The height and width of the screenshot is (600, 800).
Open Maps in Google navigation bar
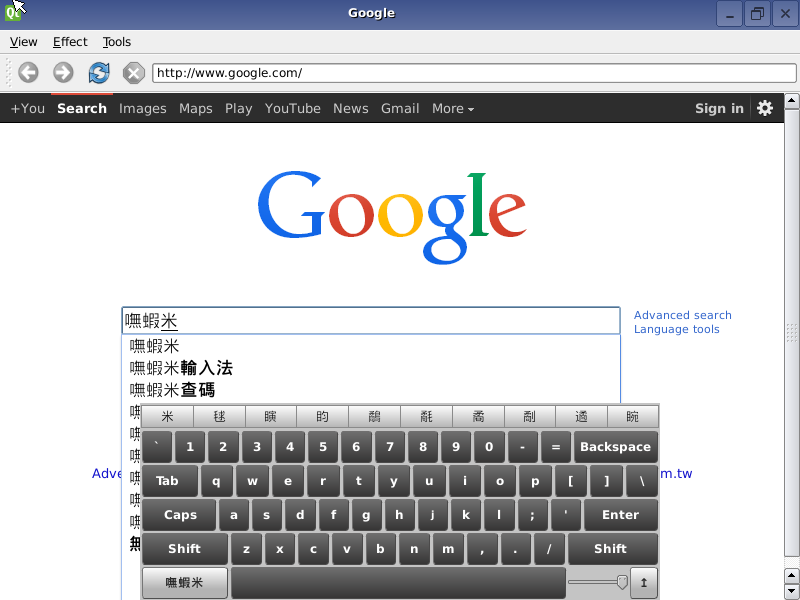[x=195, y=109]
